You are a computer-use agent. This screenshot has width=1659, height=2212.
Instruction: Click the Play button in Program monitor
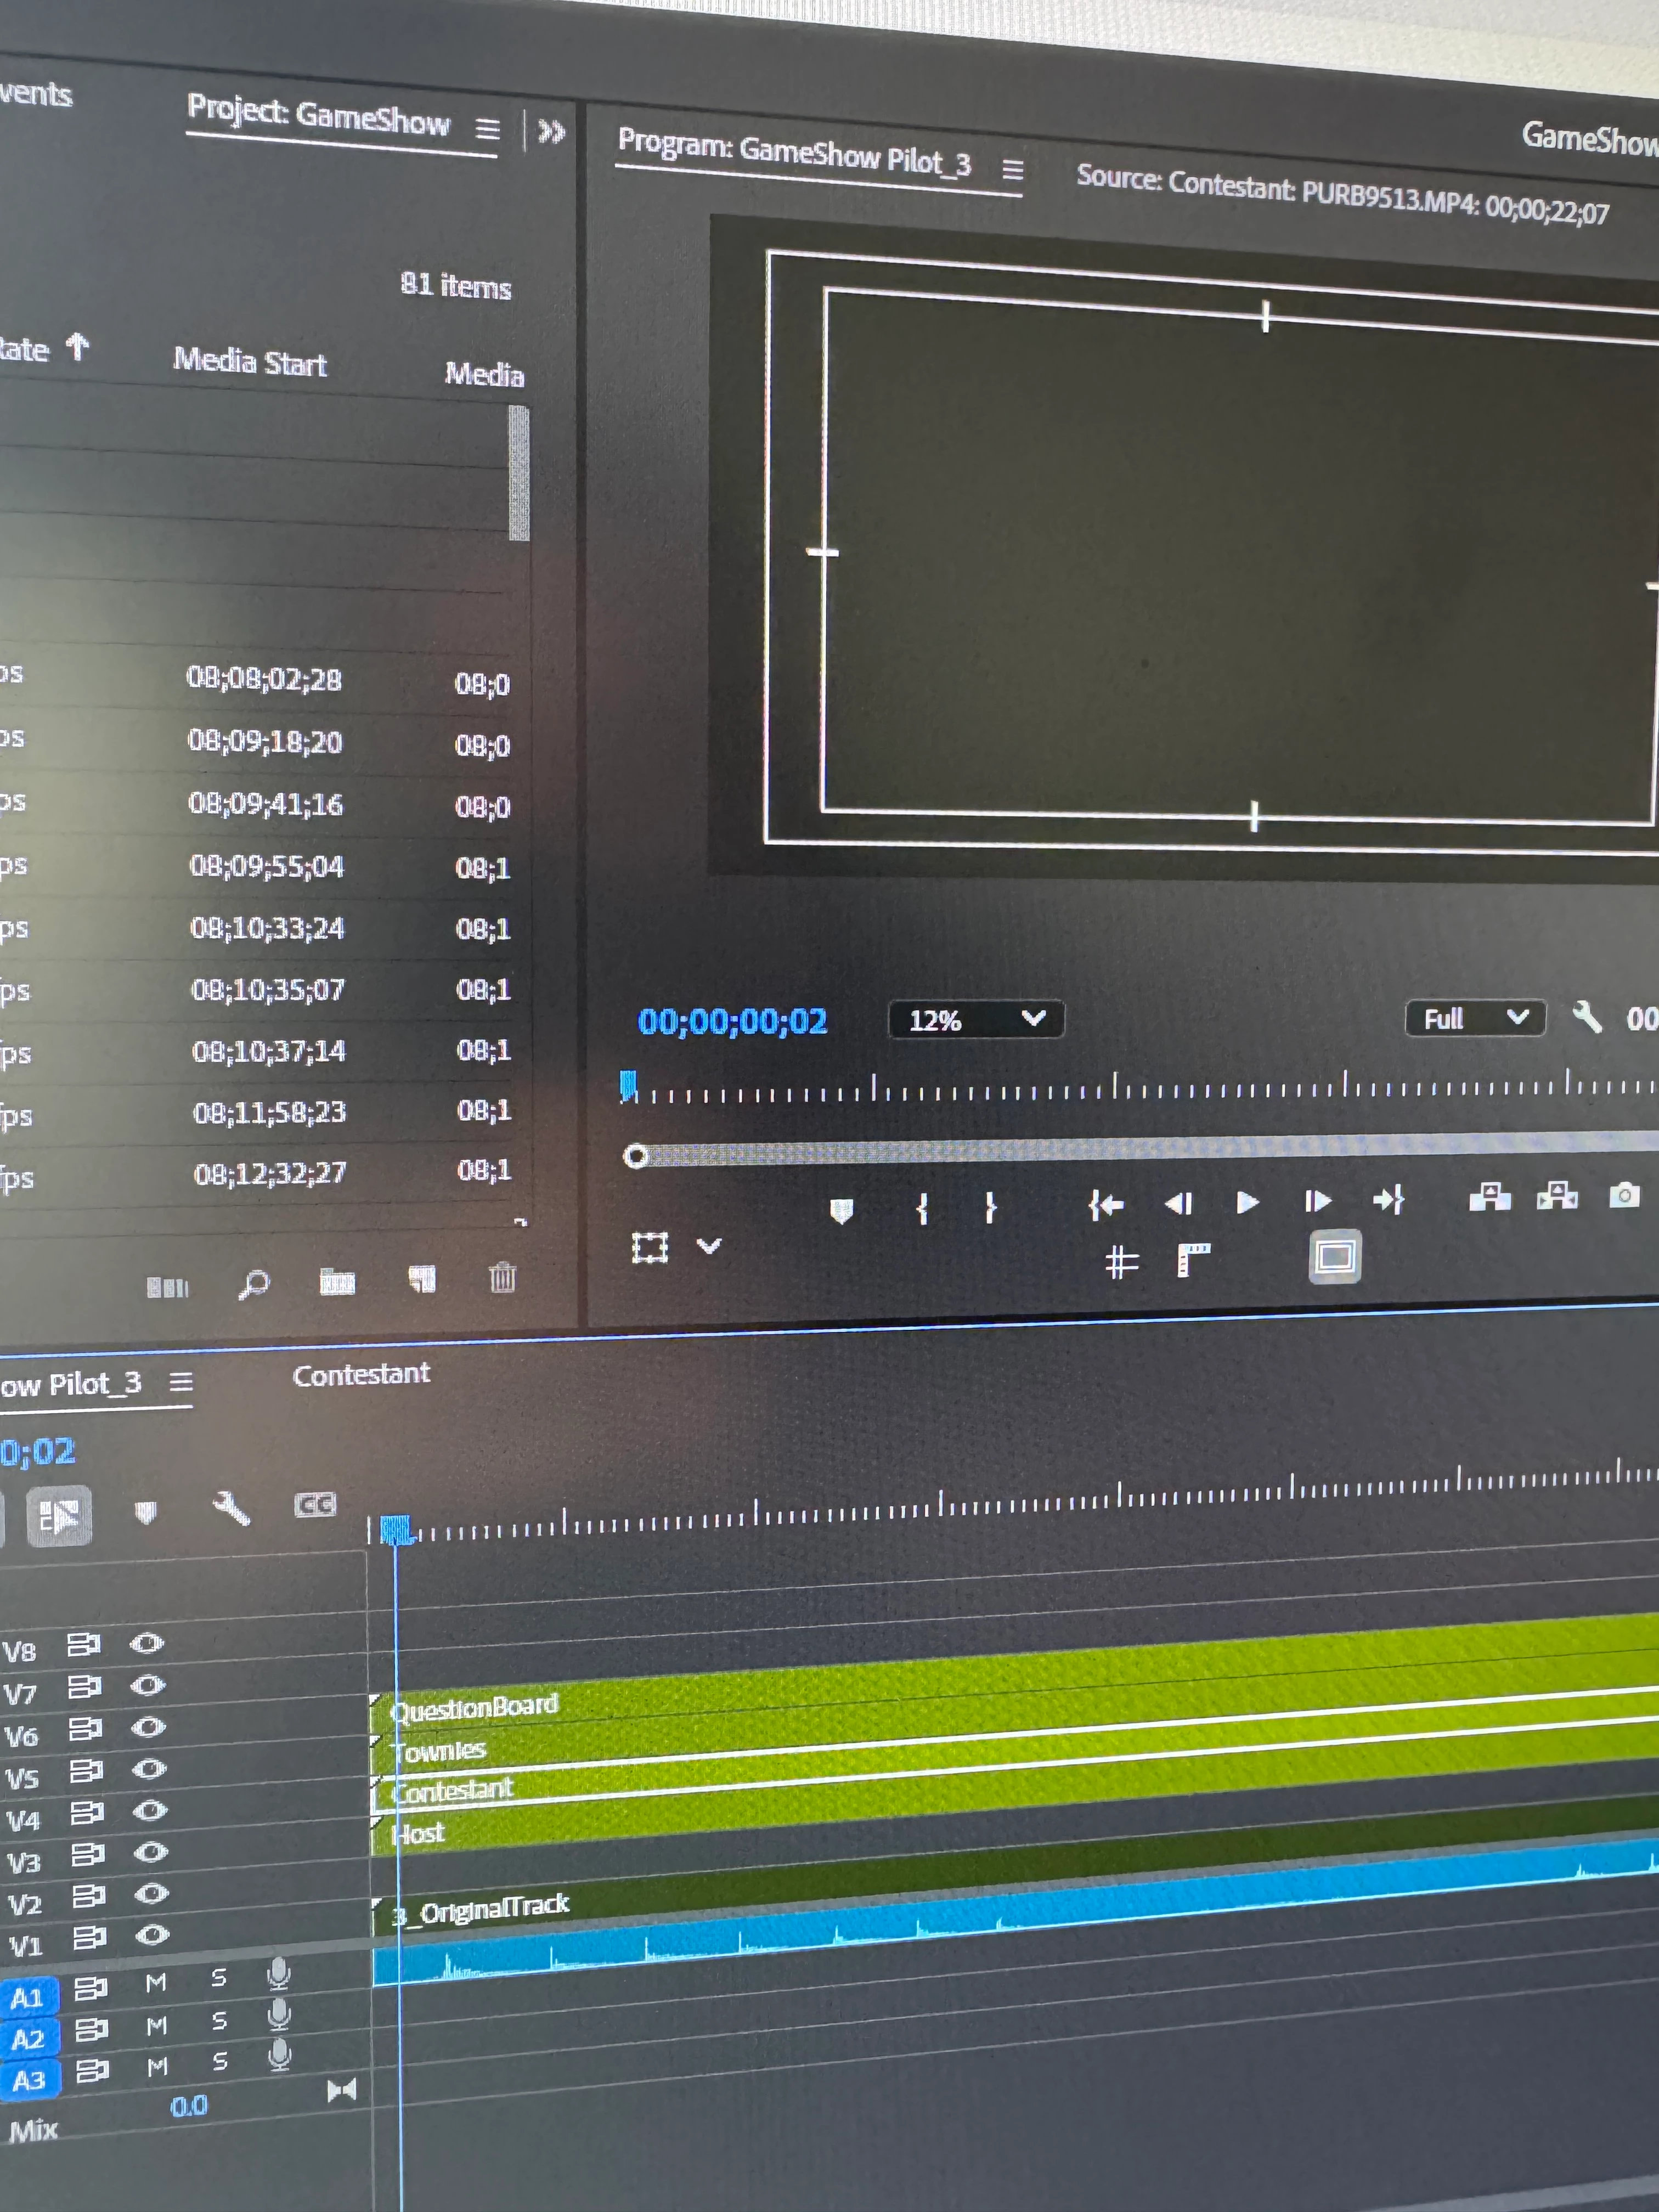tap(1246, 1201)
